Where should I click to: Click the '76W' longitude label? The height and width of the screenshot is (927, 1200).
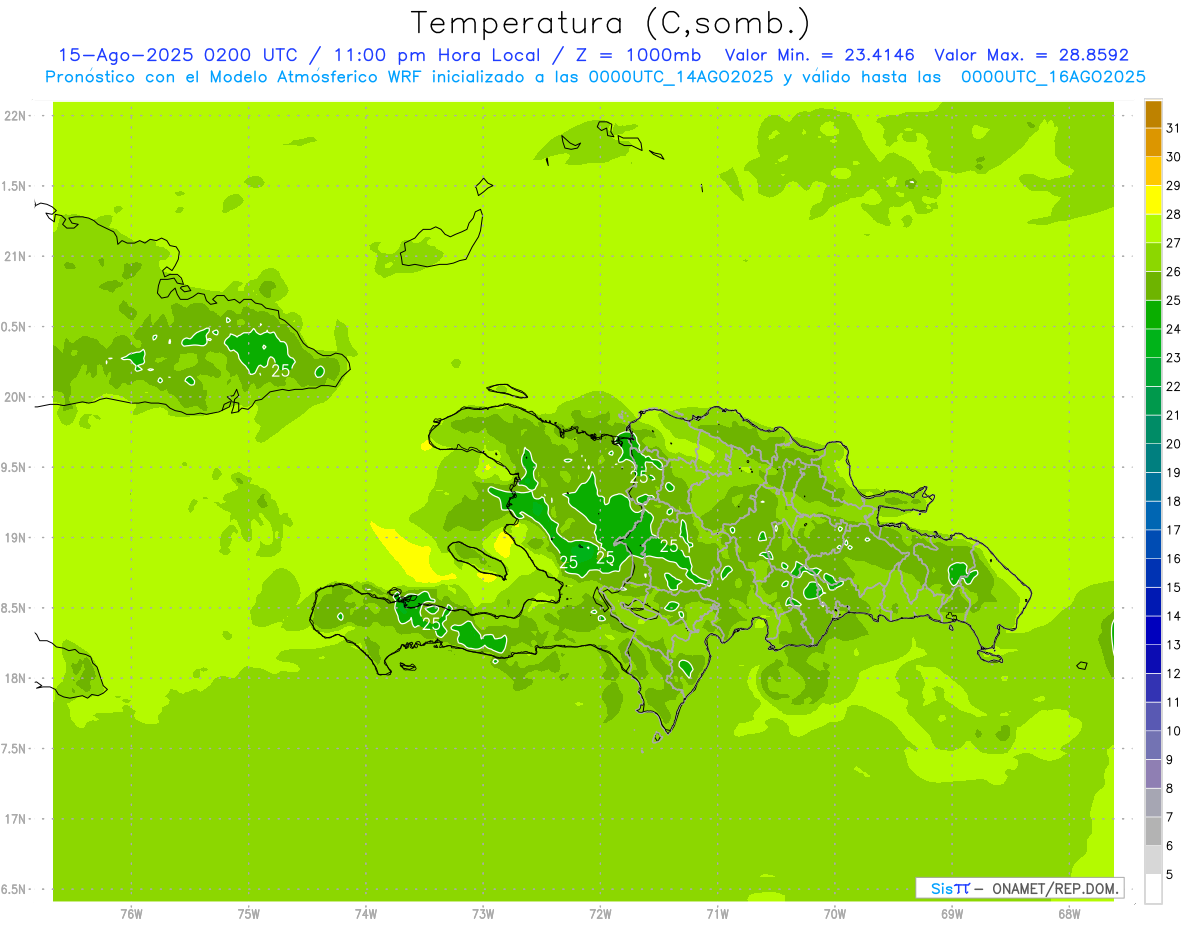(x=131, y=914)
